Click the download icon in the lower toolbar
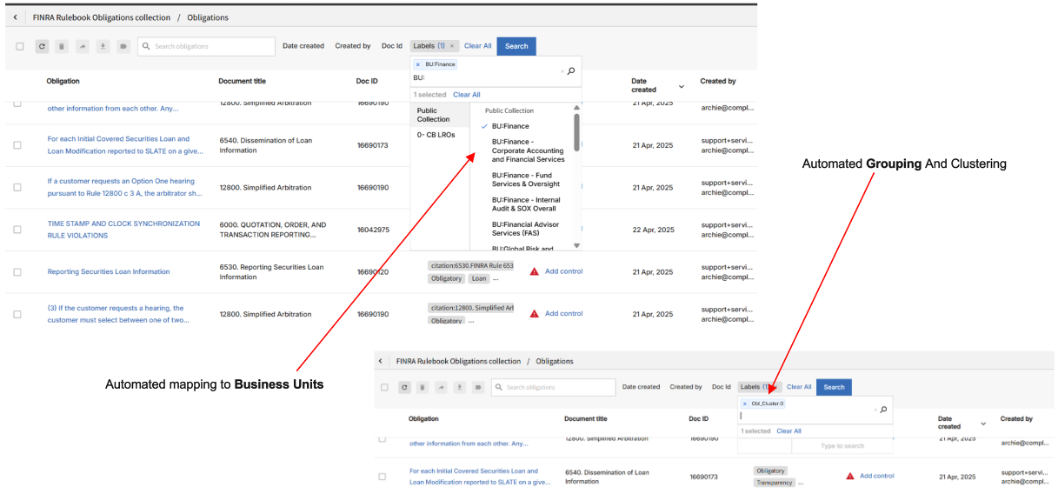Image resolution: width=1058 pixels, height=494 pixels. click(459, 387)
